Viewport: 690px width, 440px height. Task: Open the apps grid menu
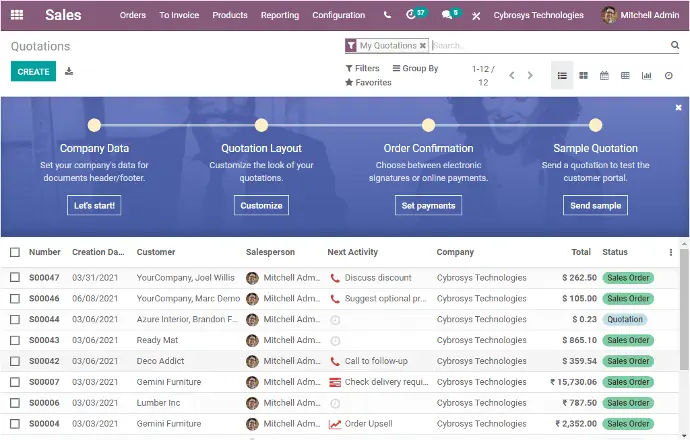click(17, 15)
